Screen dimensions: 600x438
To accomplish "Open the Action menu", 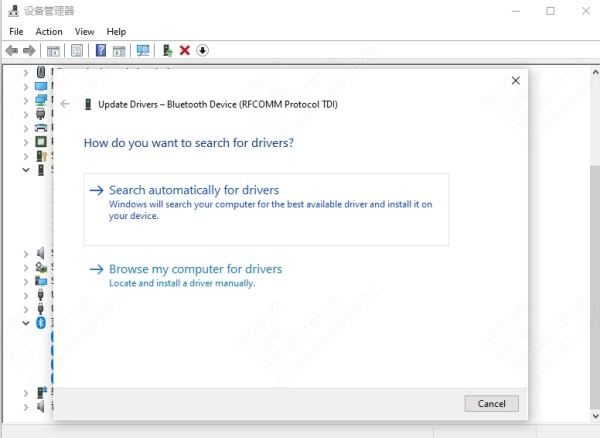I will 49,31.
